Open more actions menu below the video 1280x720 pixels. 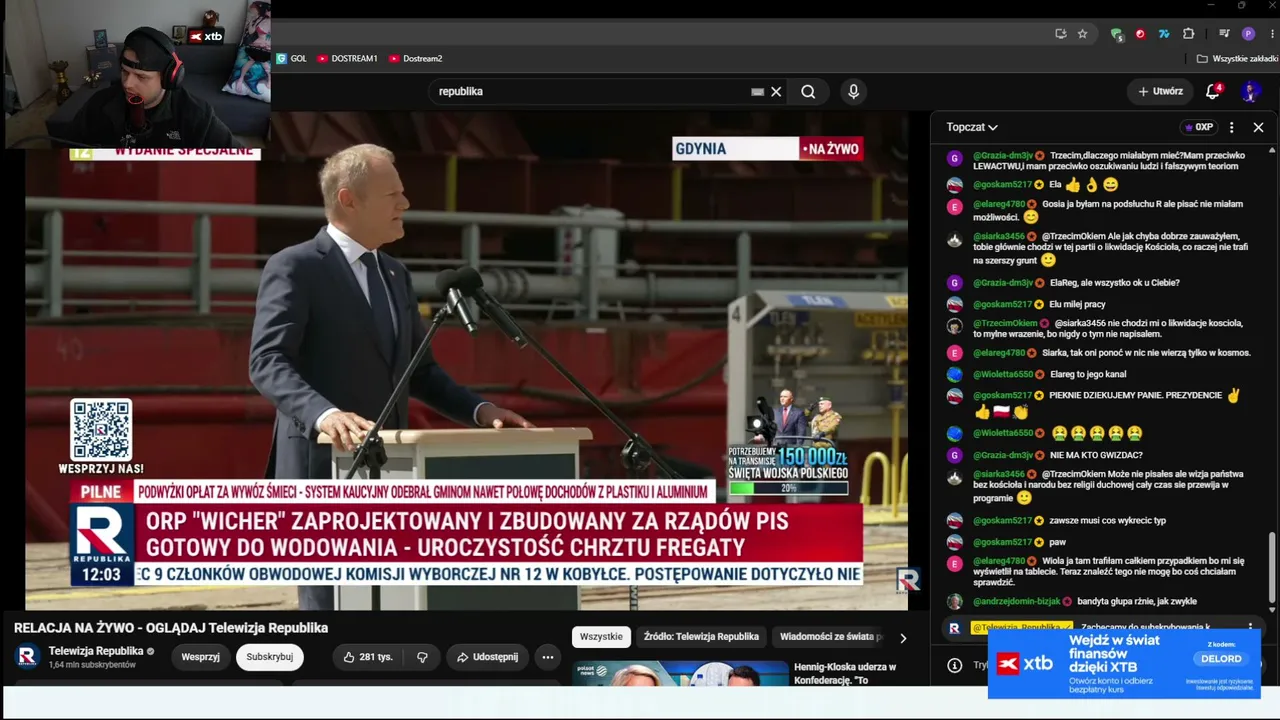(548, 657)
